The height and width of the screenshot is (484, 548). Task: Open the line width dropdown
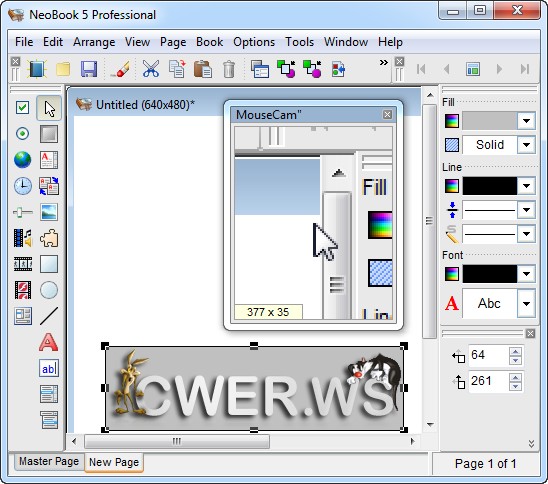(526, 210)
